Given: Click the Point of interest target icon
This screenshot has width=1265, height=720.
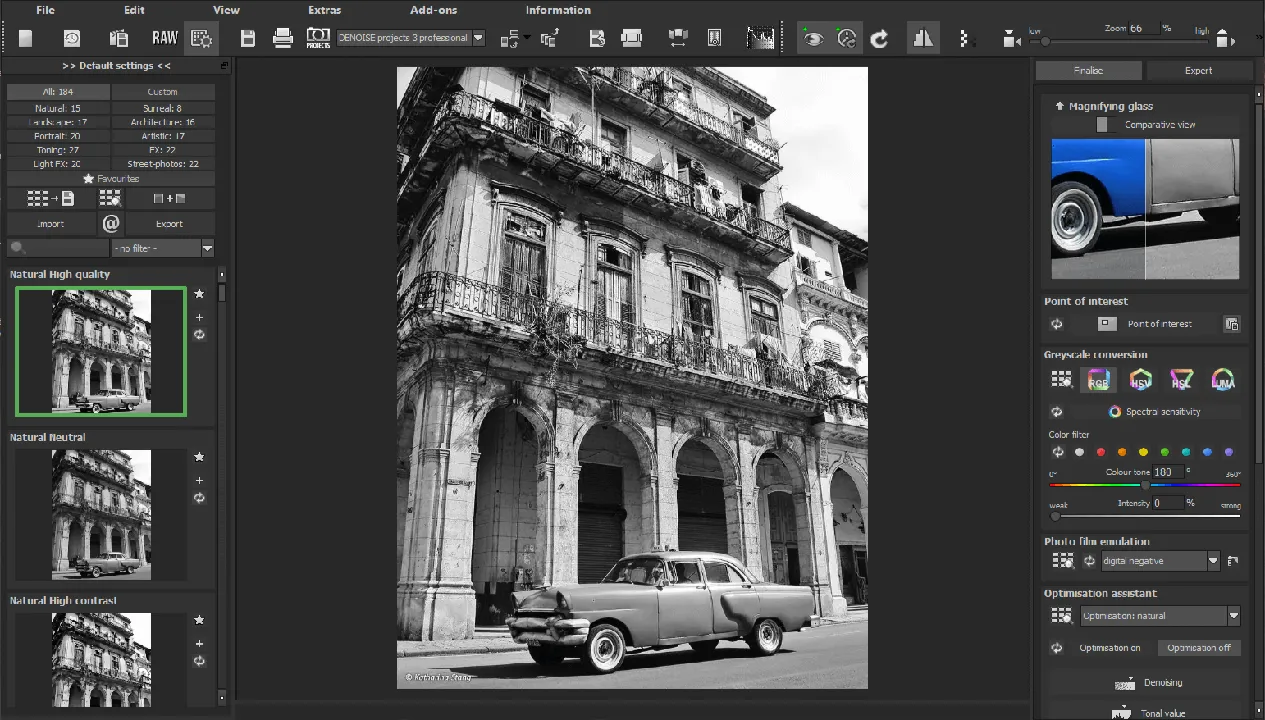Looking at the screenshot, I should tap(1107, 324).
